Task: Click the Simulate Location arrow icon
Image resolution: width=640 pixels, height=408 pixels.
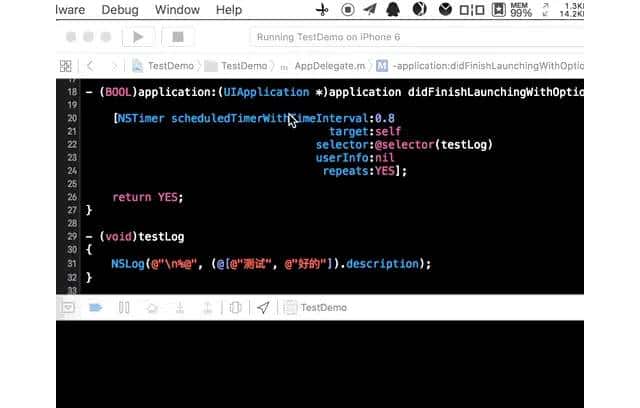Action: (x=263, y=308)
